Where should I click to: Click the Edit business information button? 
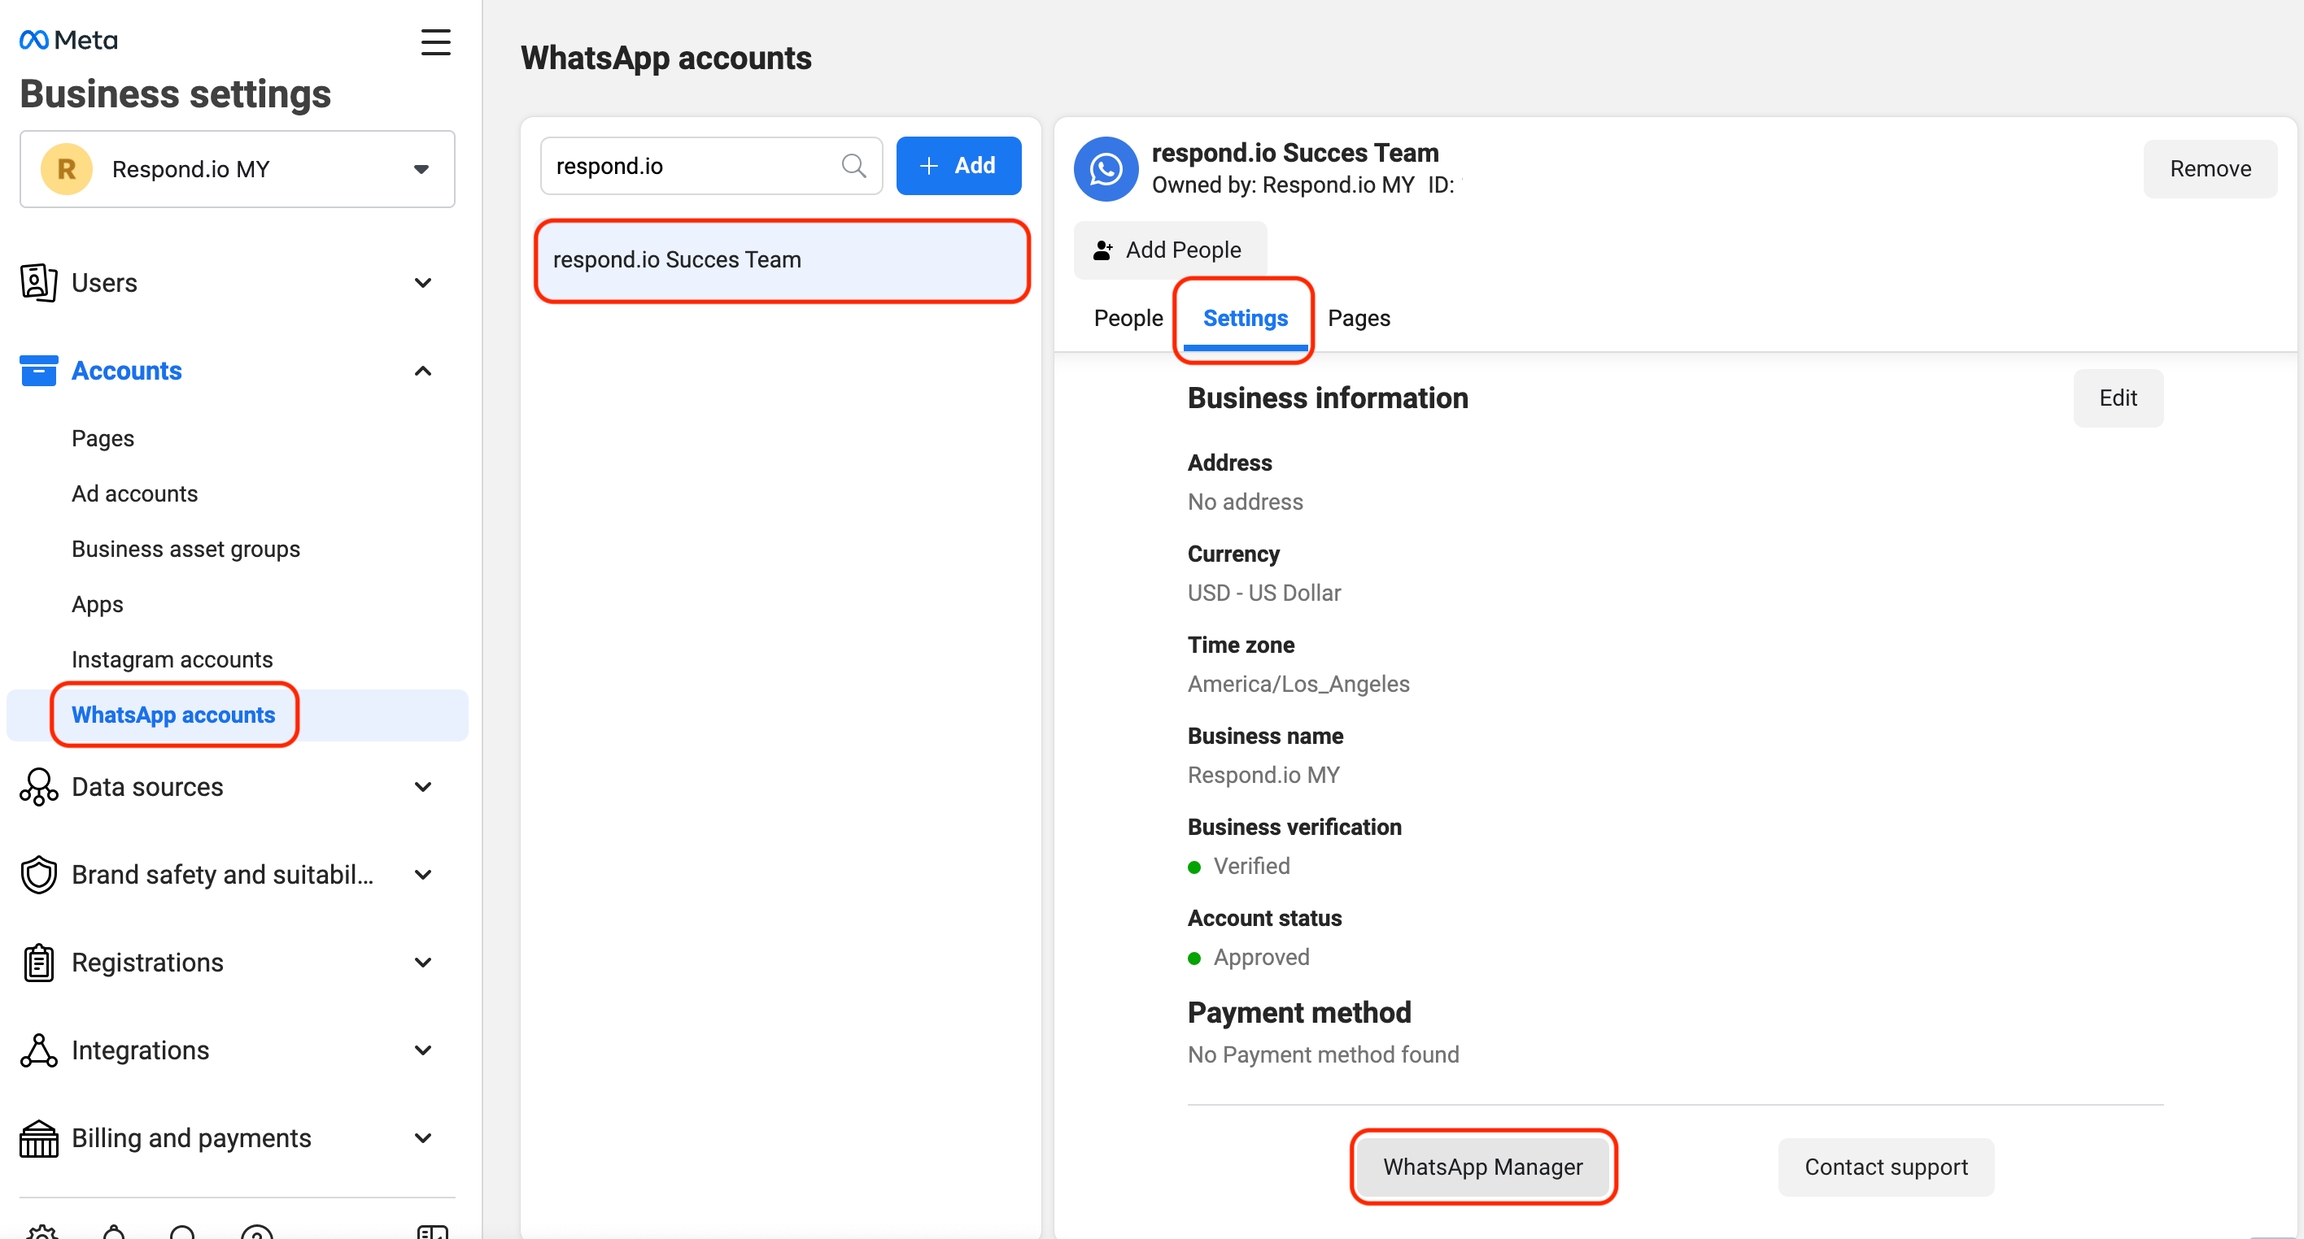[x=2117, y=398]
